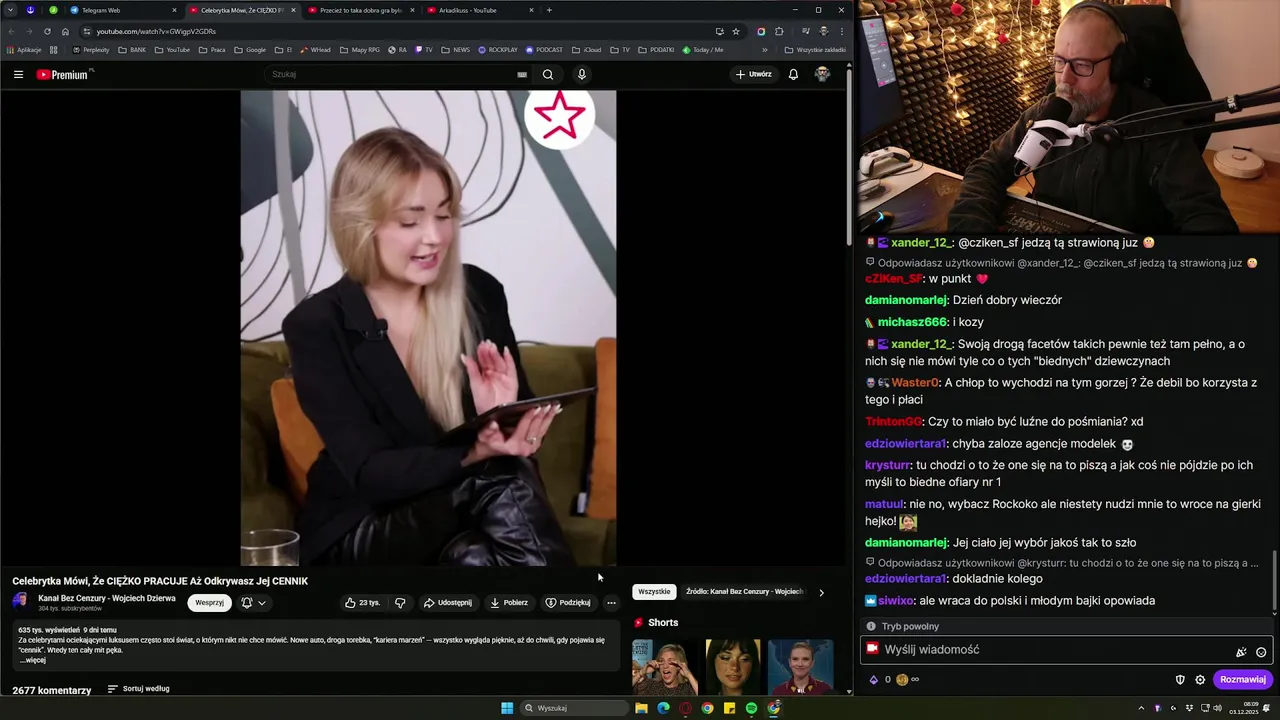Viewport: 1280px width, 720px height.
Task: Open the ROCKPLAY bookmark
Action: tap(498, 50)
